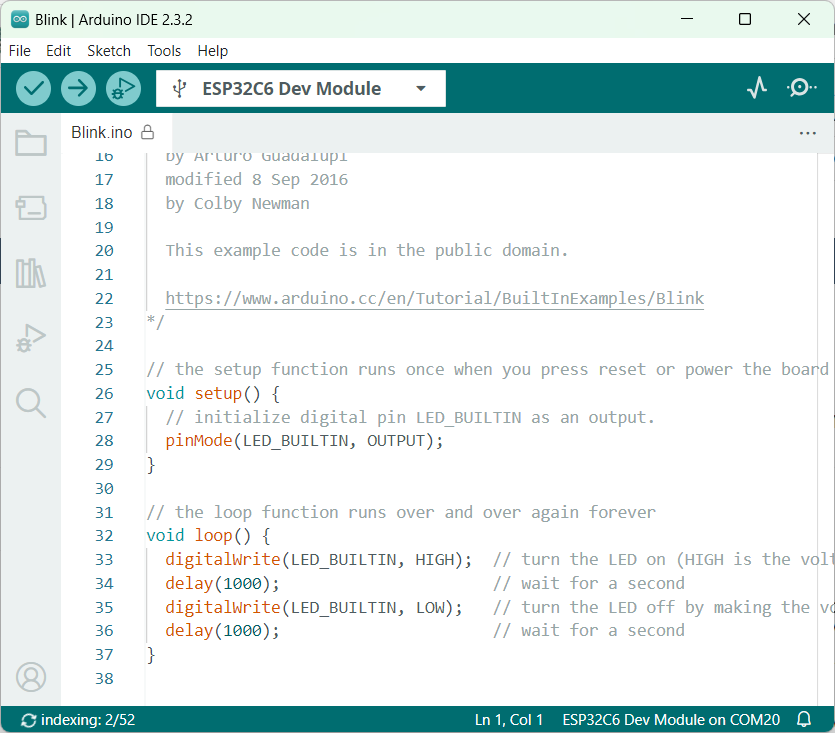Screen dimensions: 835x733
Task: Close the Arduino IDE window
Action: [x=804, y=19]
